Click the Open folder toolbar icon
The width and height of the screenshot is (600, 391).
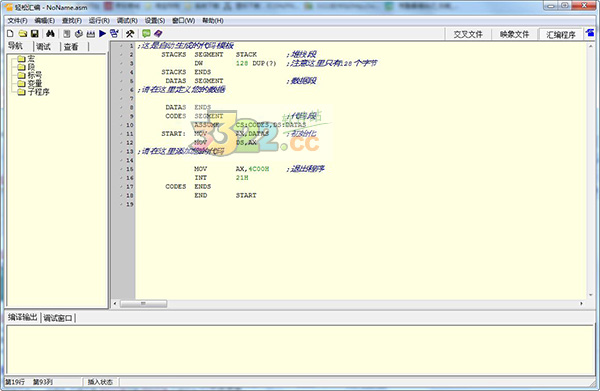(x=23, y=34)
